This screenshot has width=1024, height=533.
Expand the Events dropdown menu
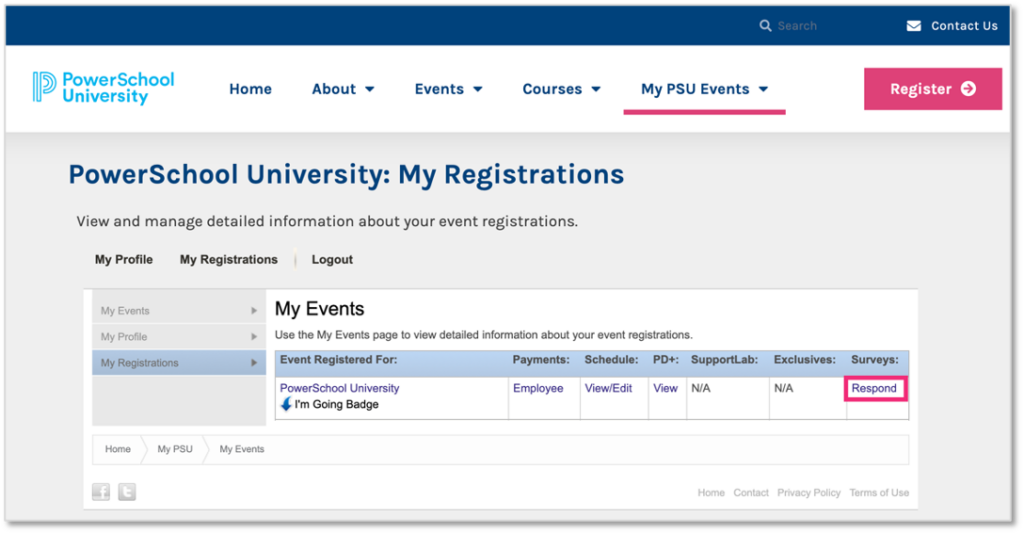(x=449, y=89)
